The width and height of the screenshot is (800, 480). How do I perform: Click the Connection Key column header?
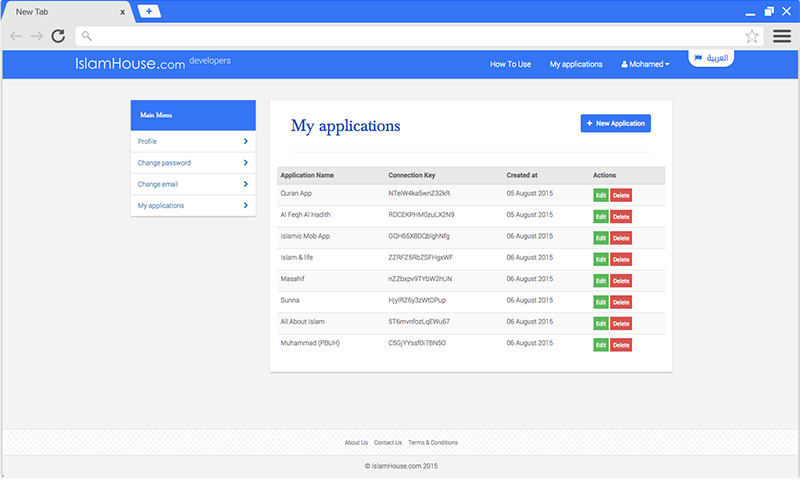click(411, 175)
